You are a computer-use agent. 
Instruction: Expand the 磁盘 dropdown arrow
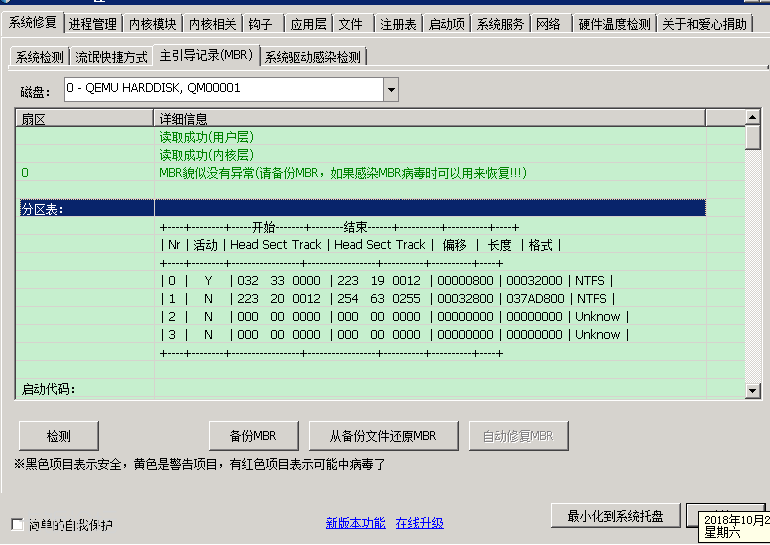pyautogui.click(x=391, y=89)
